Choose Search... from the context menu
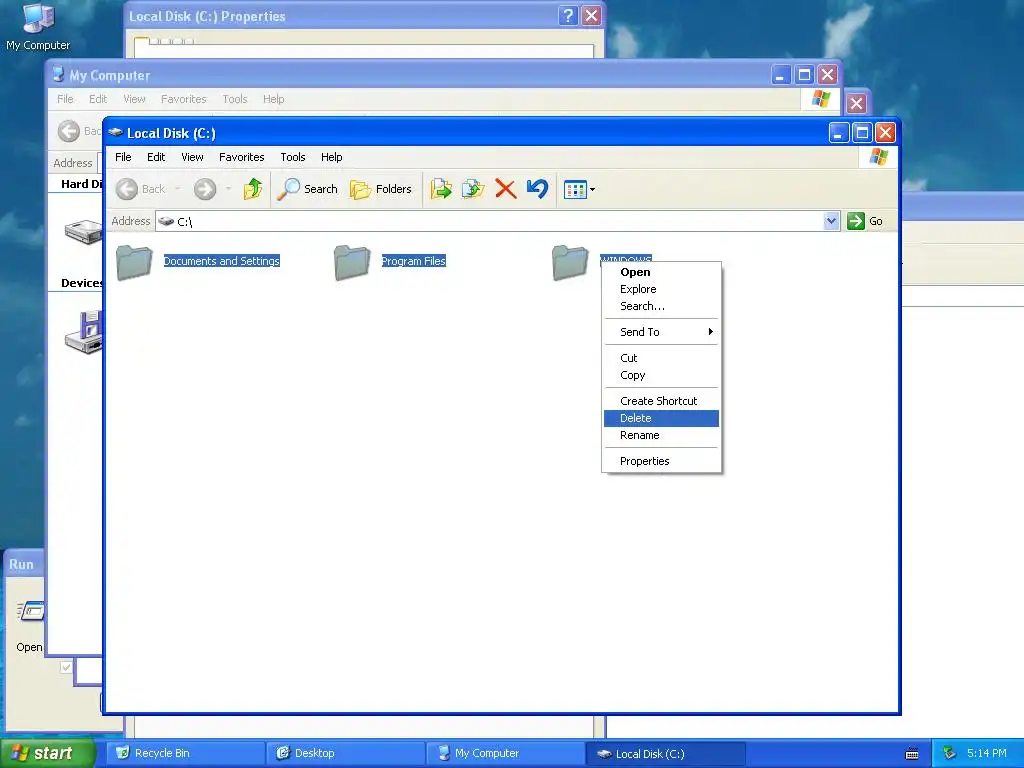The image size is (1024, 768). (661, 306)
